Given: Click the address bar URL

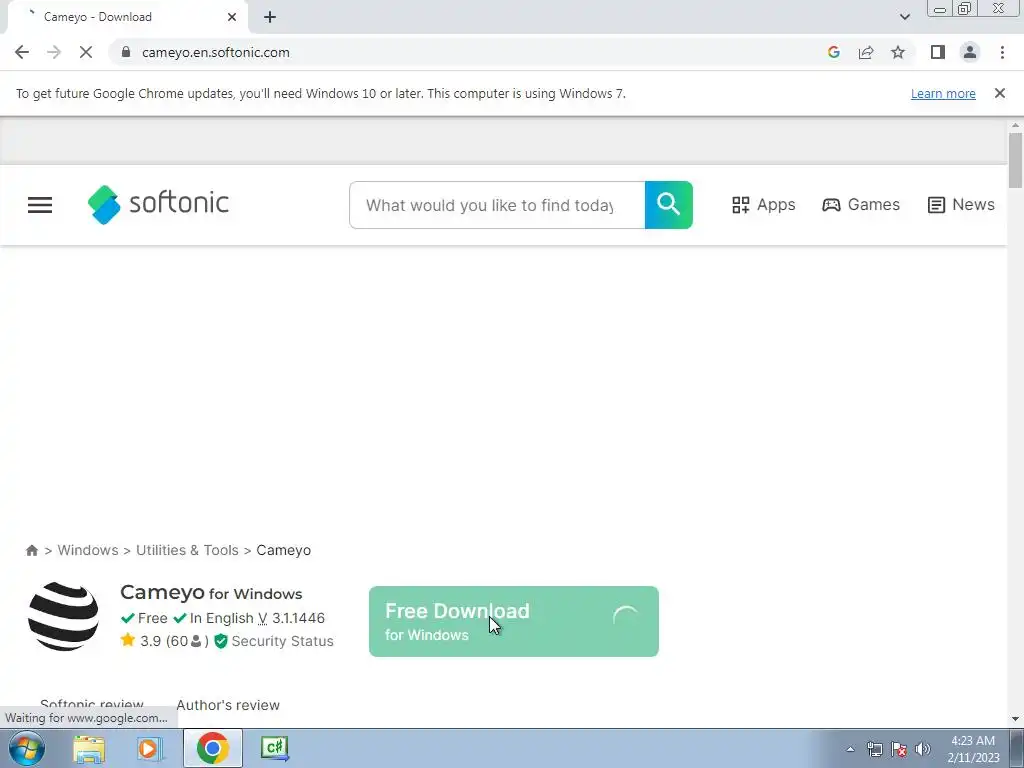Looking at the screenshot, I should pyautogui.click(x=216, y=52).
